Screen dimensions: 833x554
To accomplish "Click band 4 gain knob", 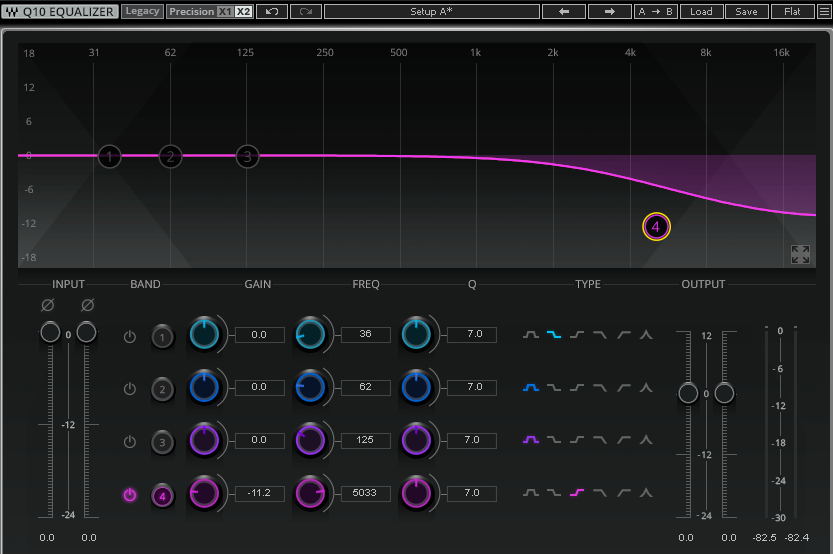I will (x=205, y=493).
